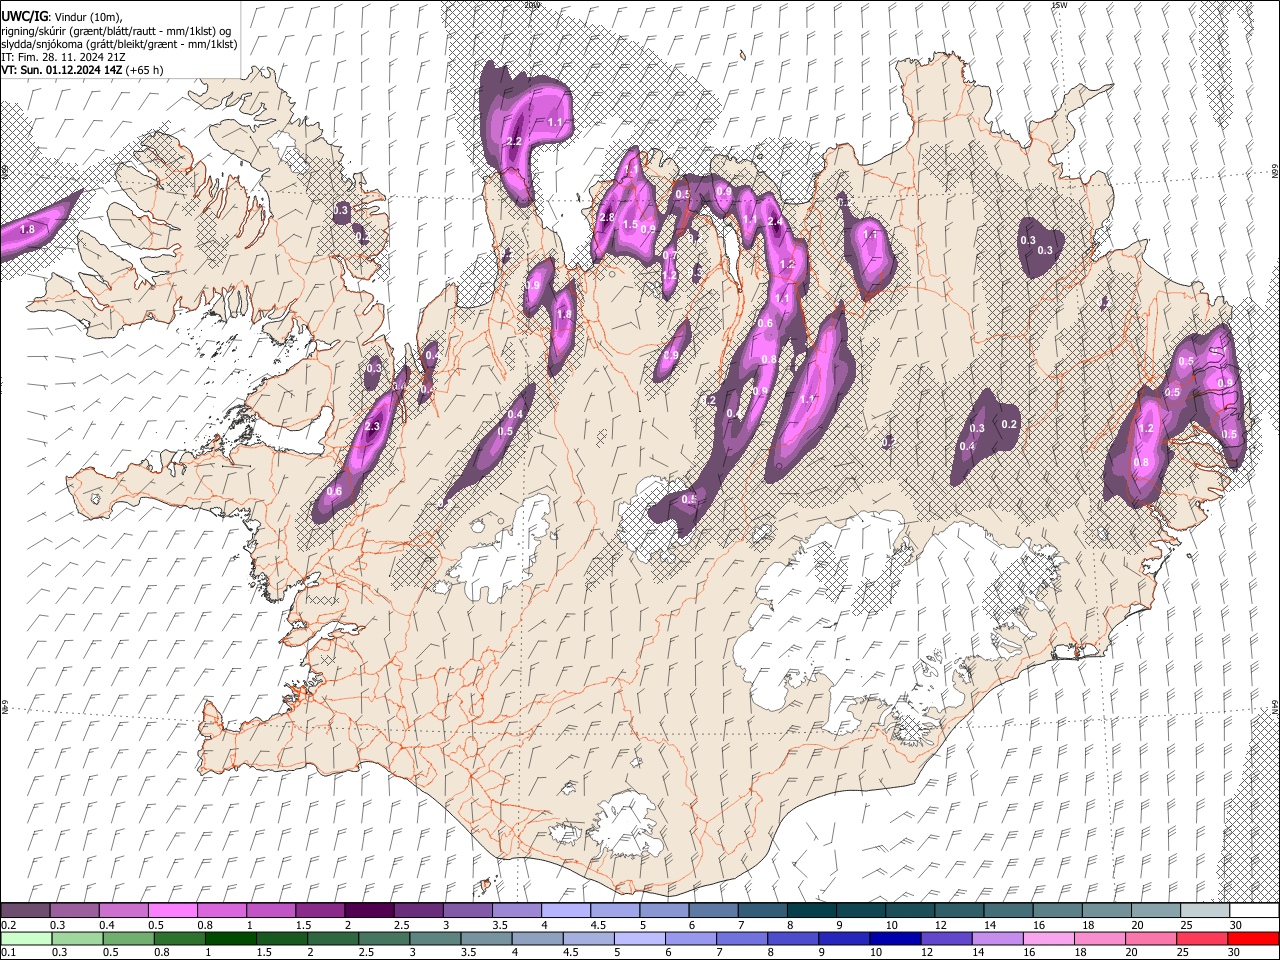
Task: Click the "2.8" snowfall value on the map
Action: [x=607, y=218]
